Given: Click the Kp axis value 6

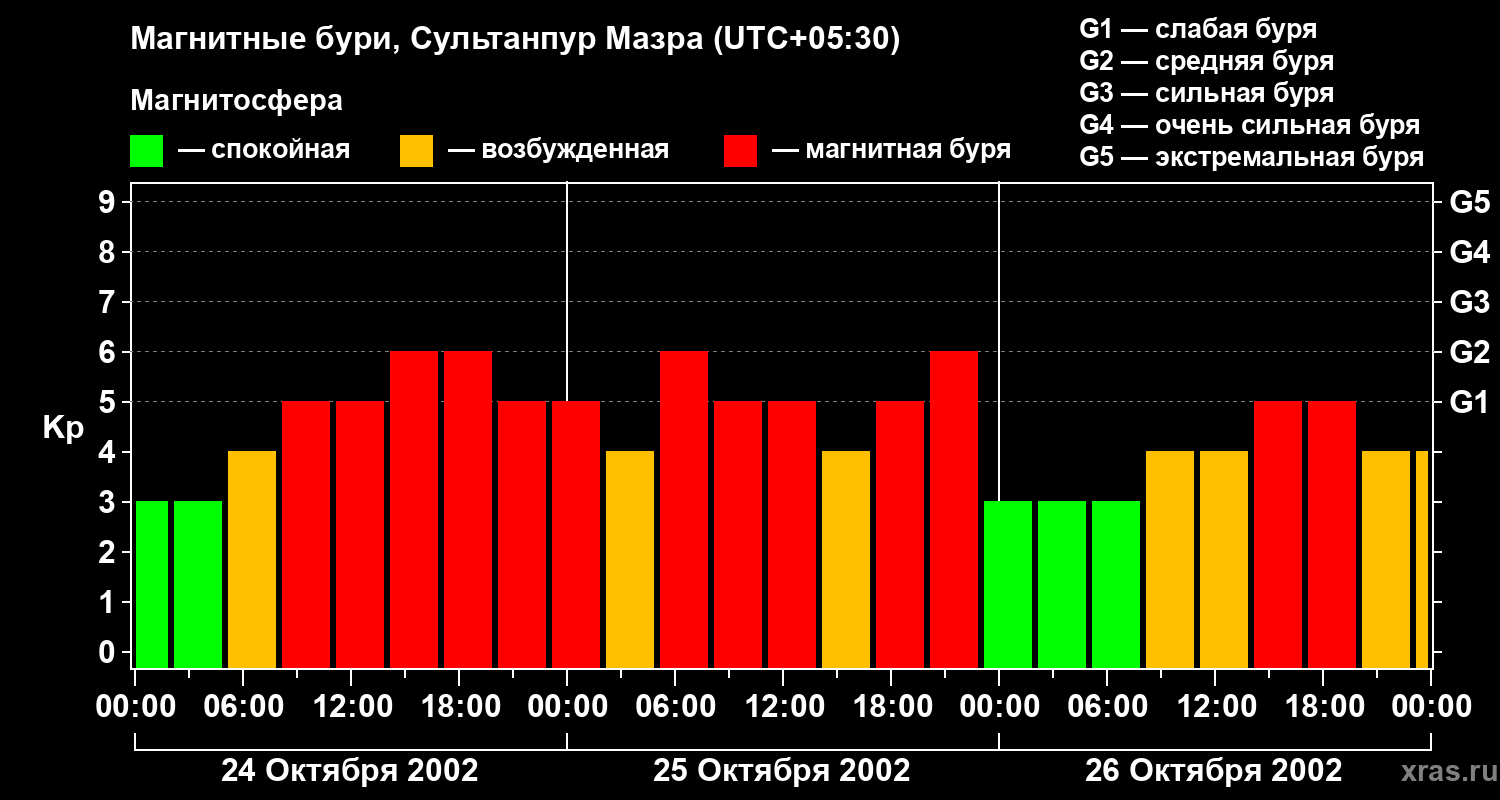Looking at the screenshot, I should click(x=109, y=352).
